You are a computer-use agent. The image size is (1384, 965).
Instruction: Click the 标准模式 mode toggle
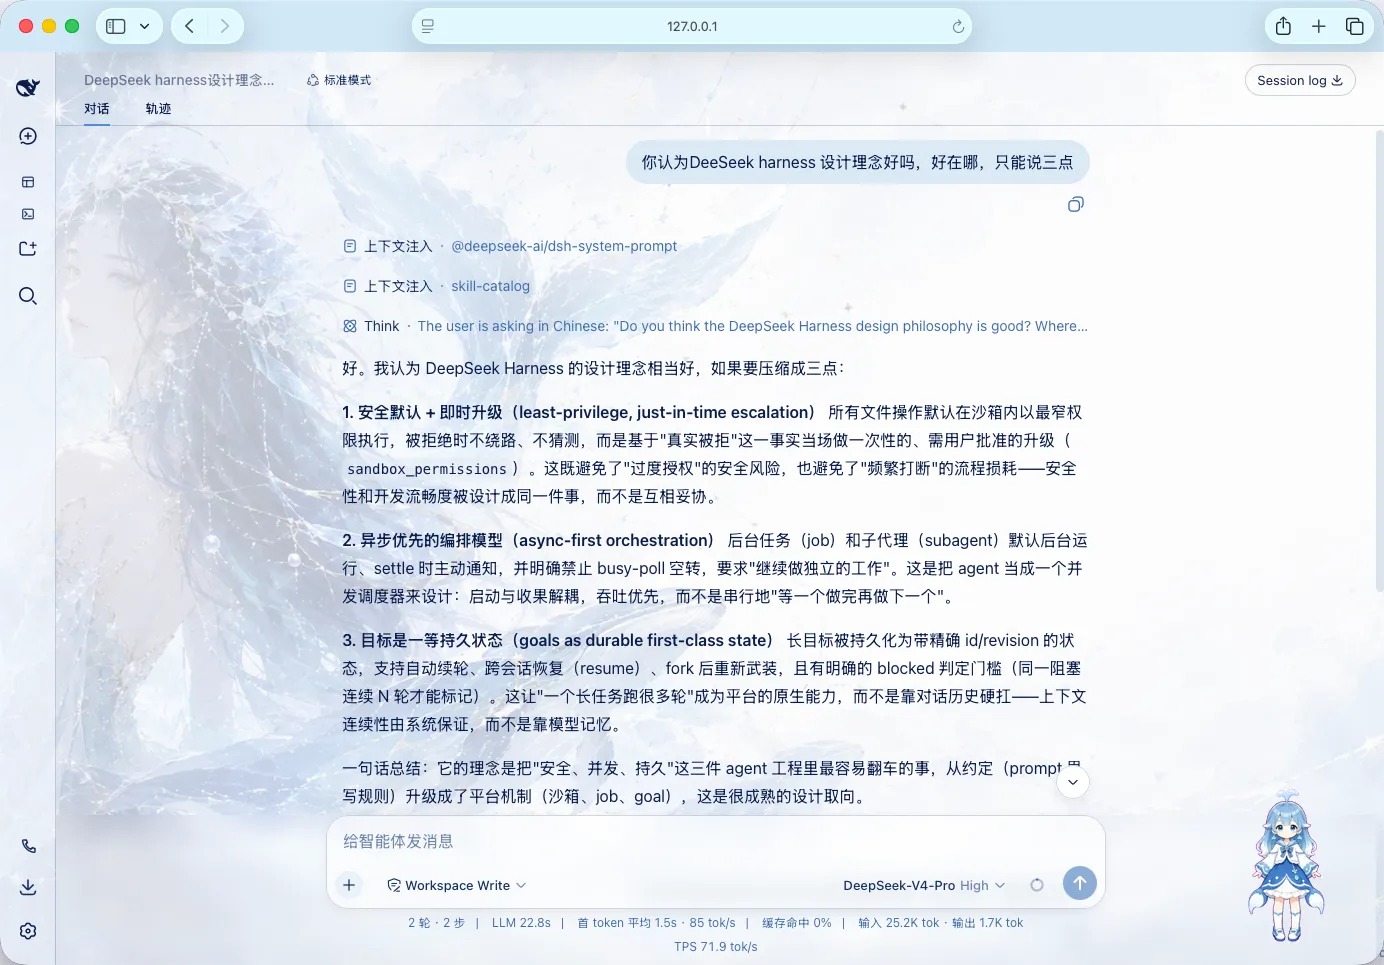point(339,80)
